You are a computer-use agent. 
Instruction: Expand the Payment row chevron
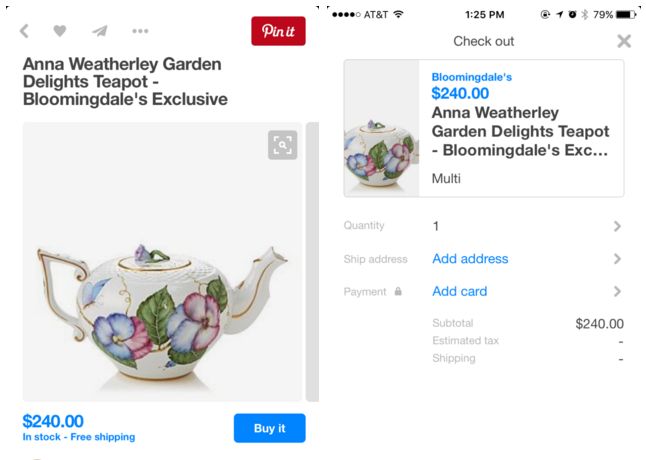coord(618,292)
